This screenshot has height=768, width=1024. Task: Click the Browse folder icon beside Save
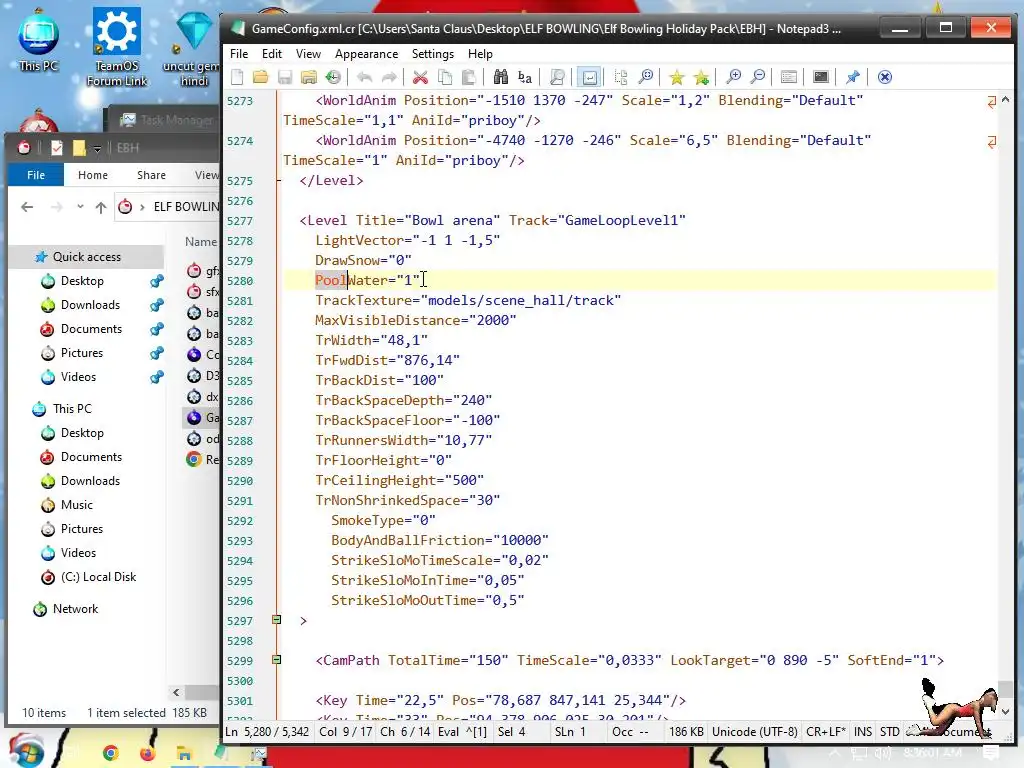[309, 77]
